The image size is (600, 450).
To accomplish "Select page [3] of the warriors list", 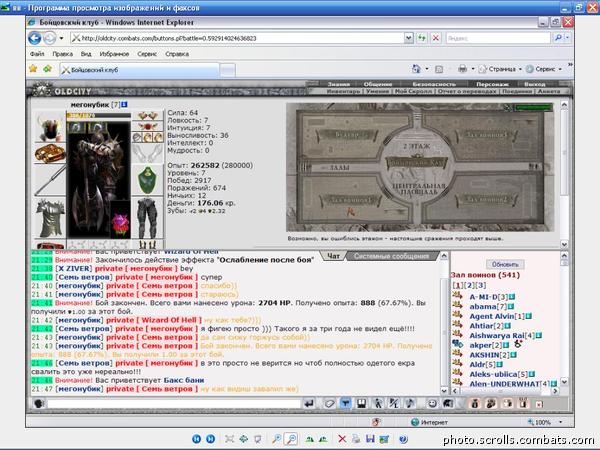I will tap(481, 285).
